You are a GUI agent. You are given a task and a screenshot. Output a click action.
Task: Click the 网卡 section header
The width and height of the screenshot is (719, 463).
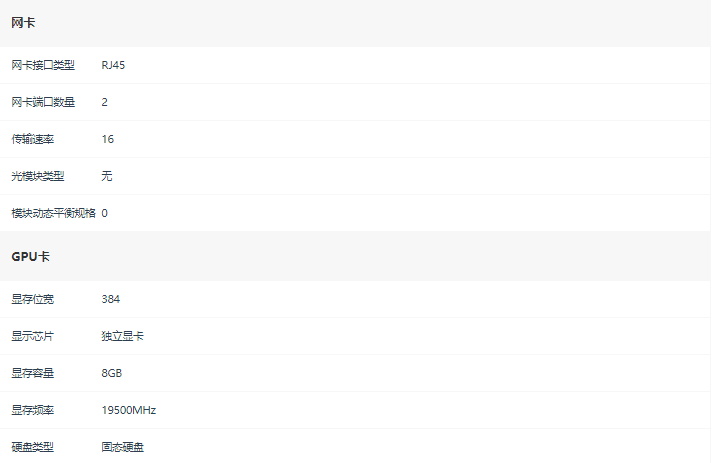(x=23, y=23)
